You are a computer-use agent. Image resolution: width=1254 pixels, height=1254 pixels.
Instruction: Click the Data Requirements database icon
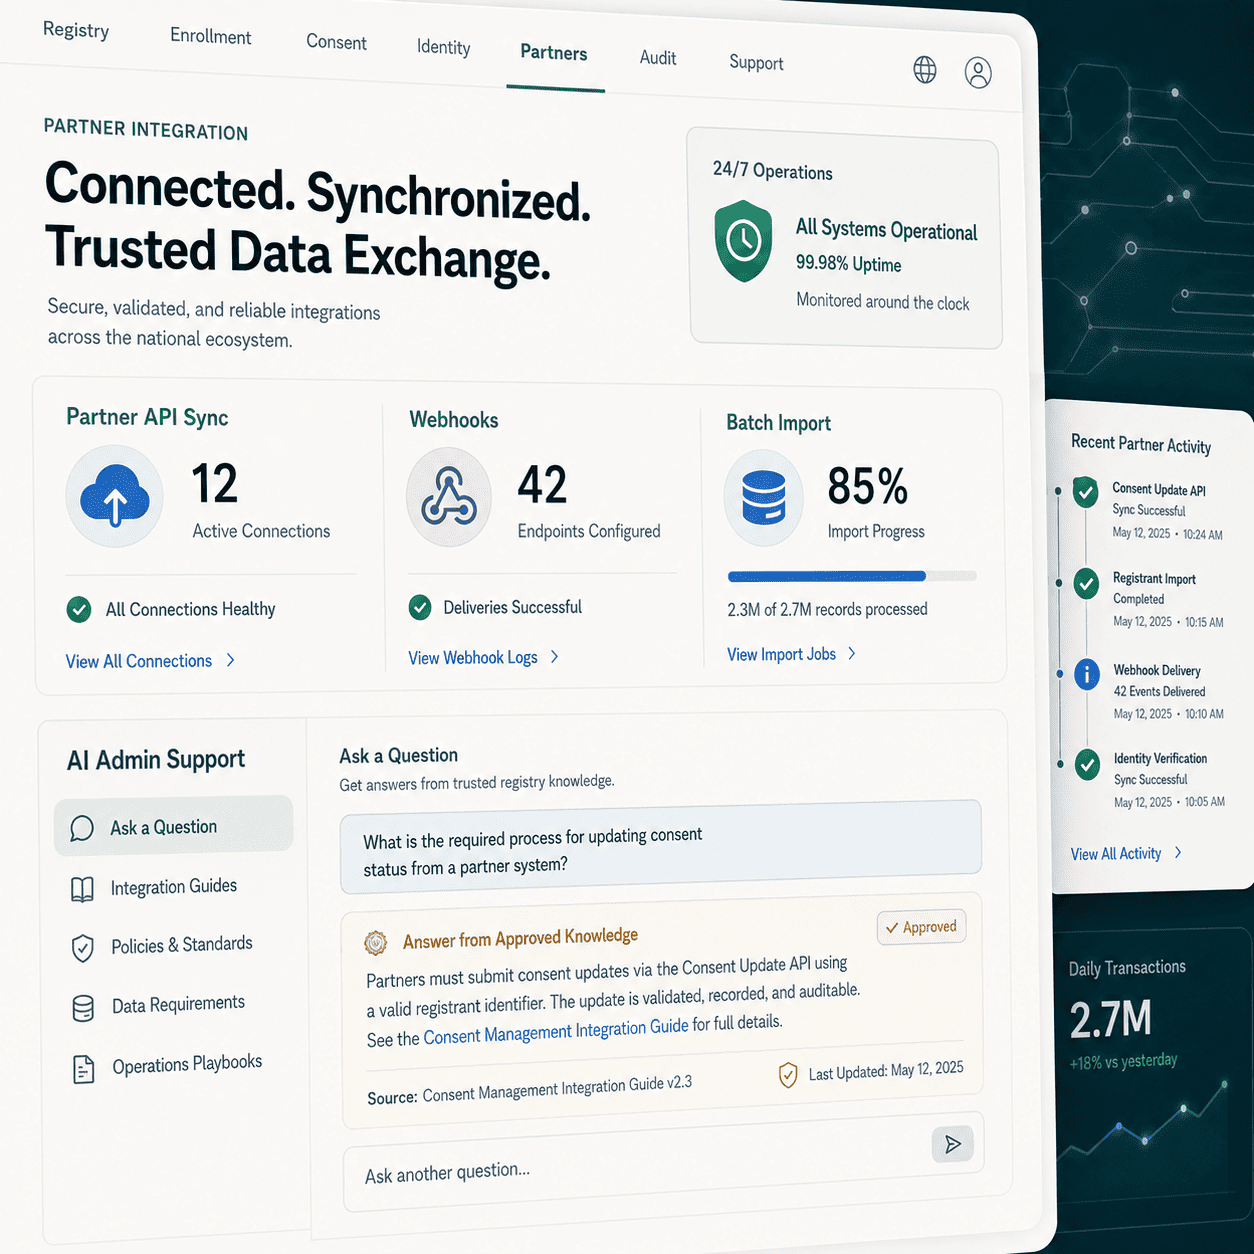pyautogui.click(x=84, y=1008)
